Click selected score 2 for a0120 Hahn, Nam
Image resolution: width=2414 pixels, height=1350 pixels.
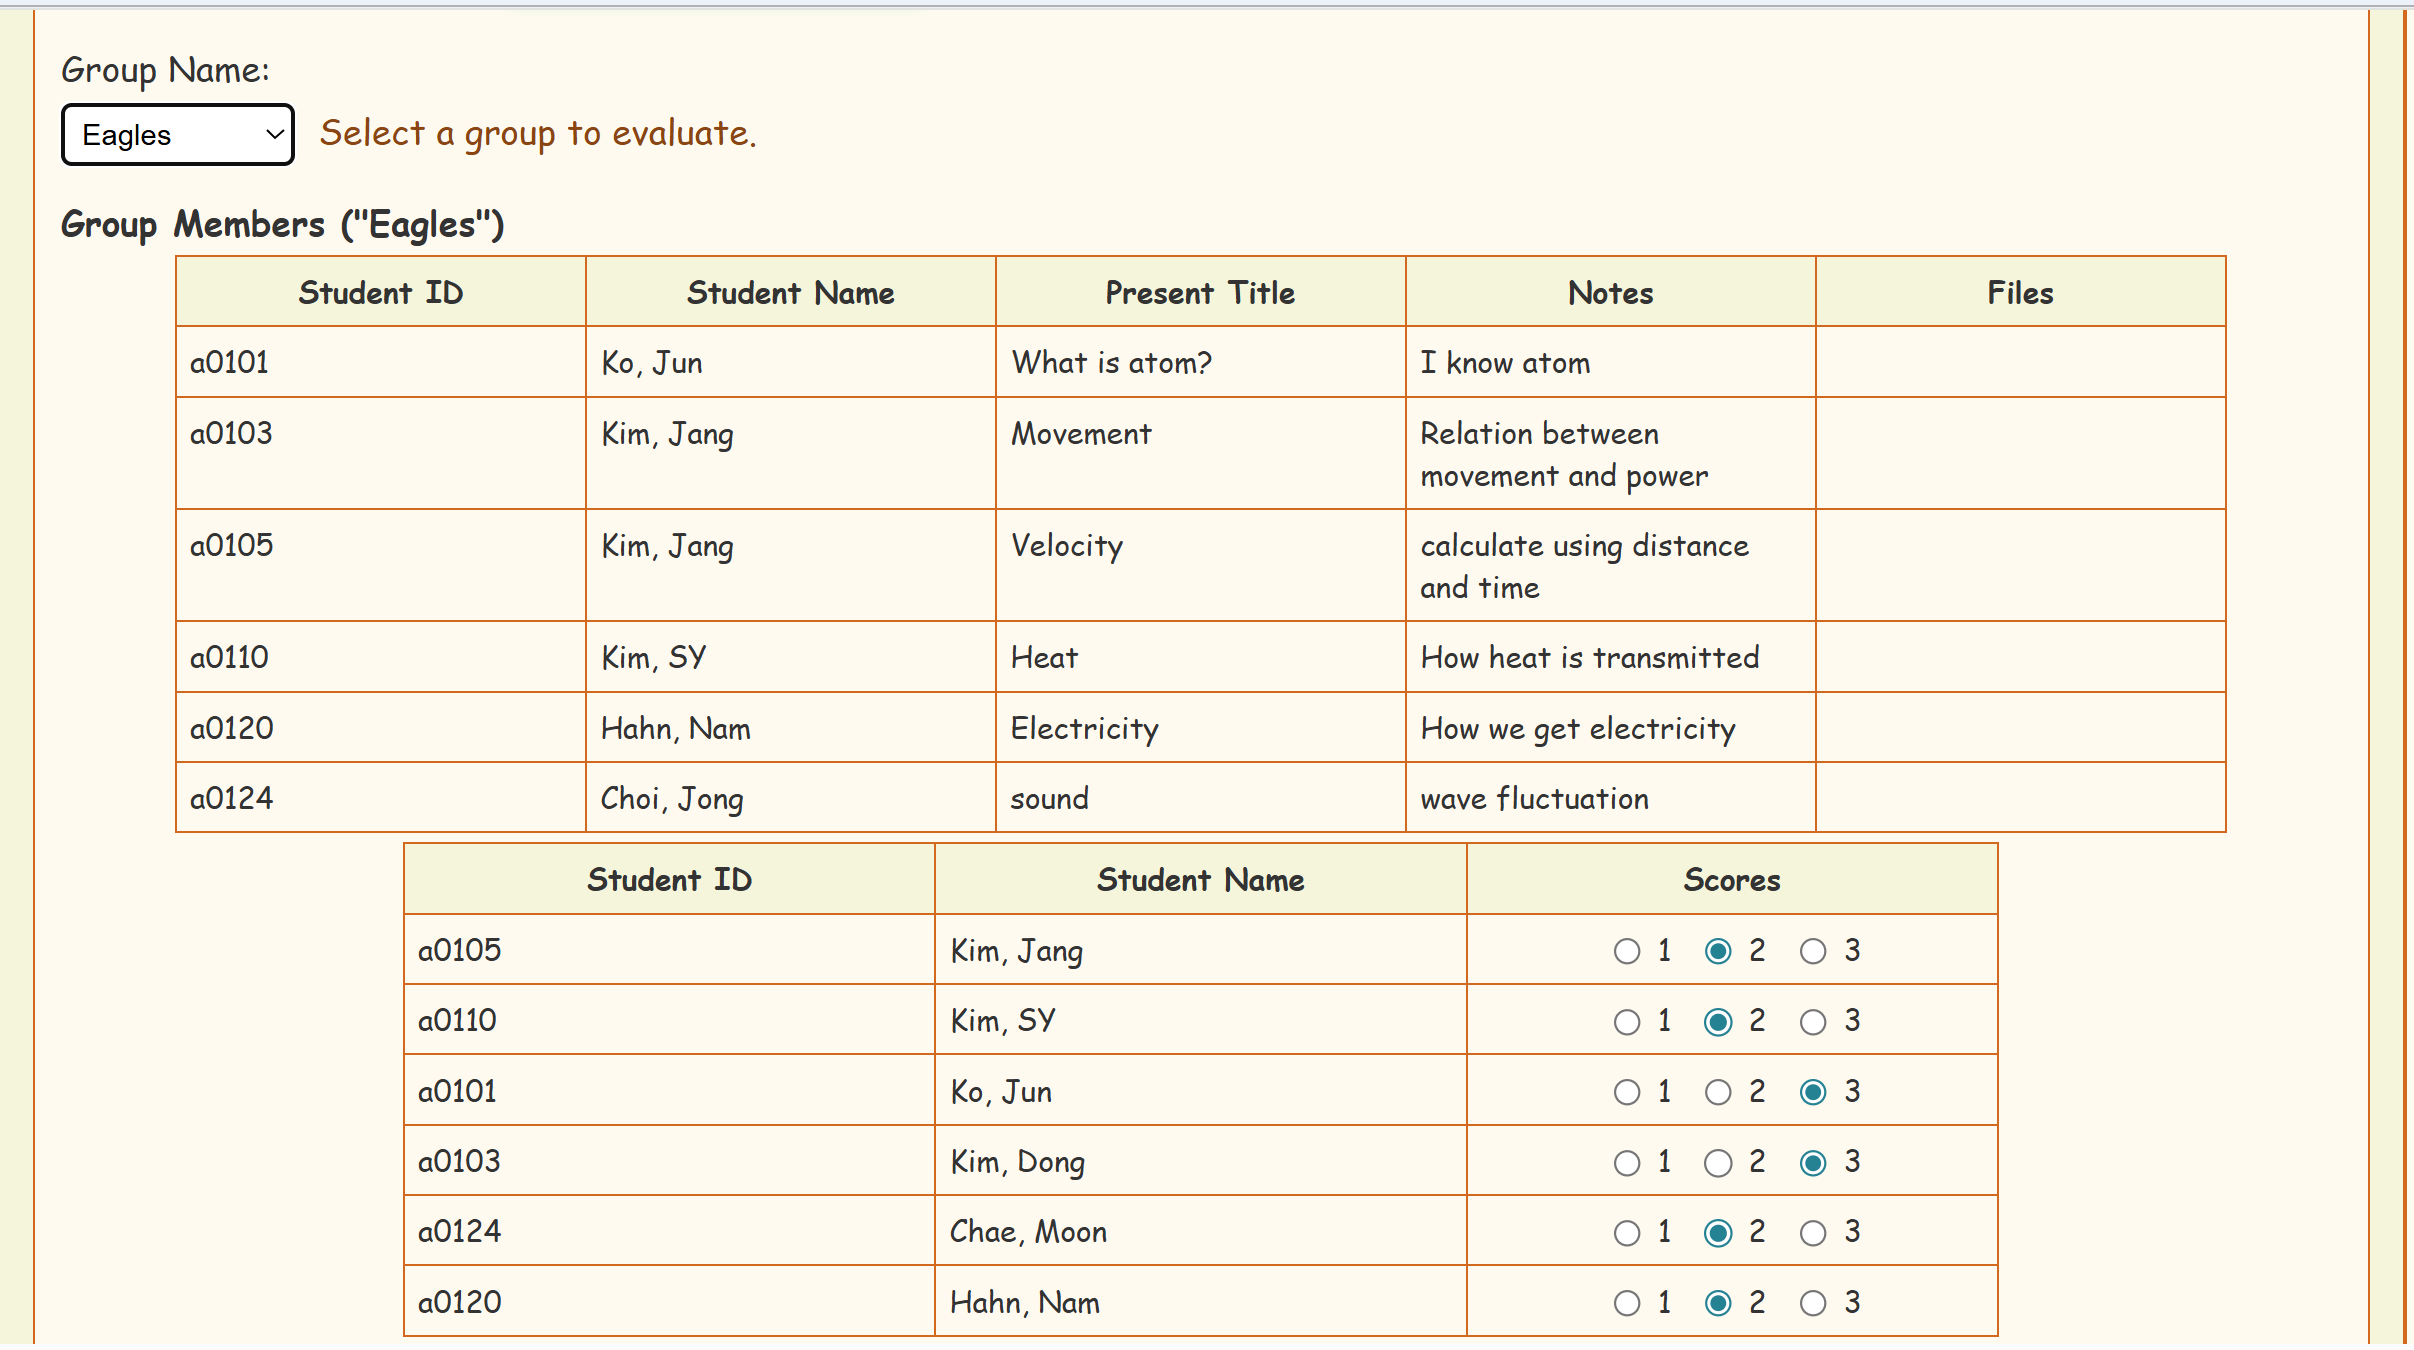click(x=1718, y=1303)
